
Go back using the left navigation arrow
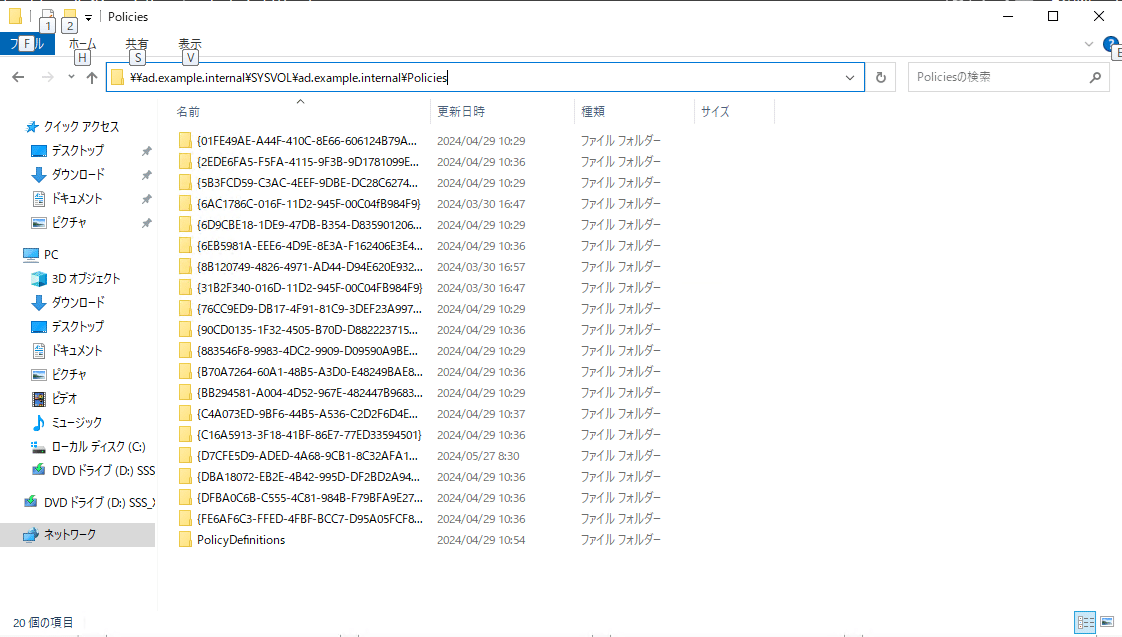point(17,77)
